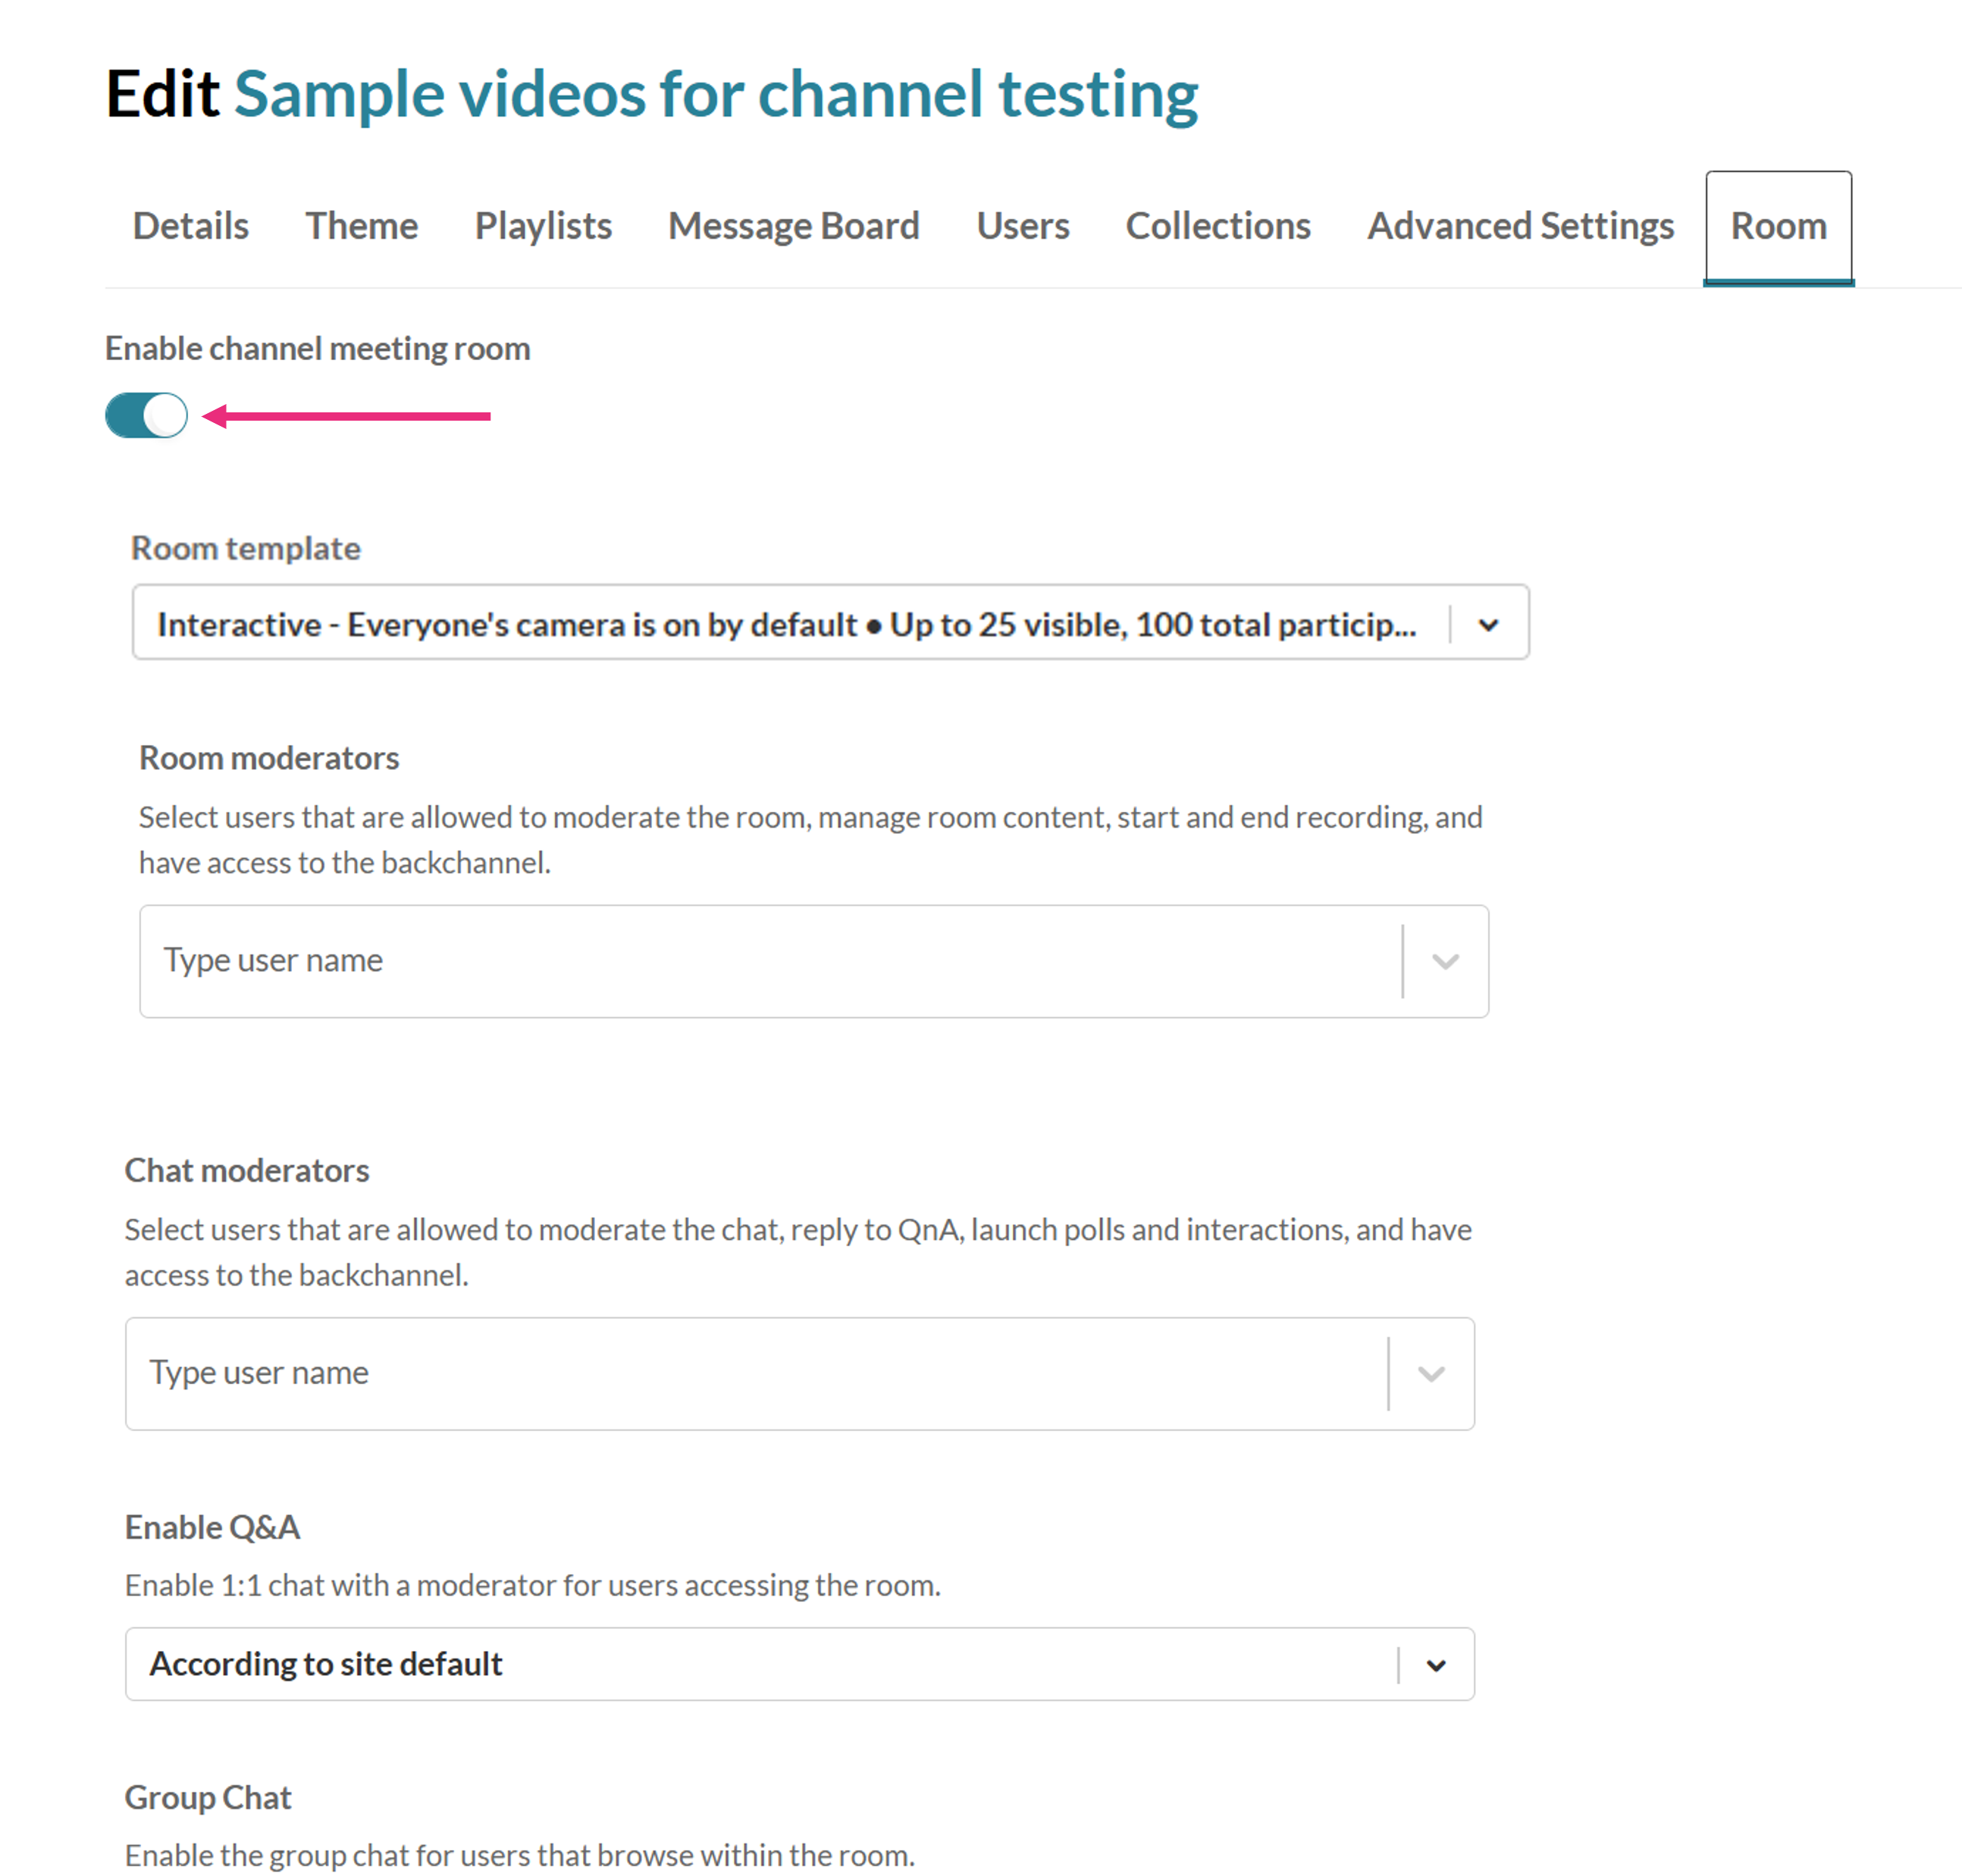Expand the Enable Q&A dropdown arrow
Viewport: 1962px width, 1876px height.
1436,1665
